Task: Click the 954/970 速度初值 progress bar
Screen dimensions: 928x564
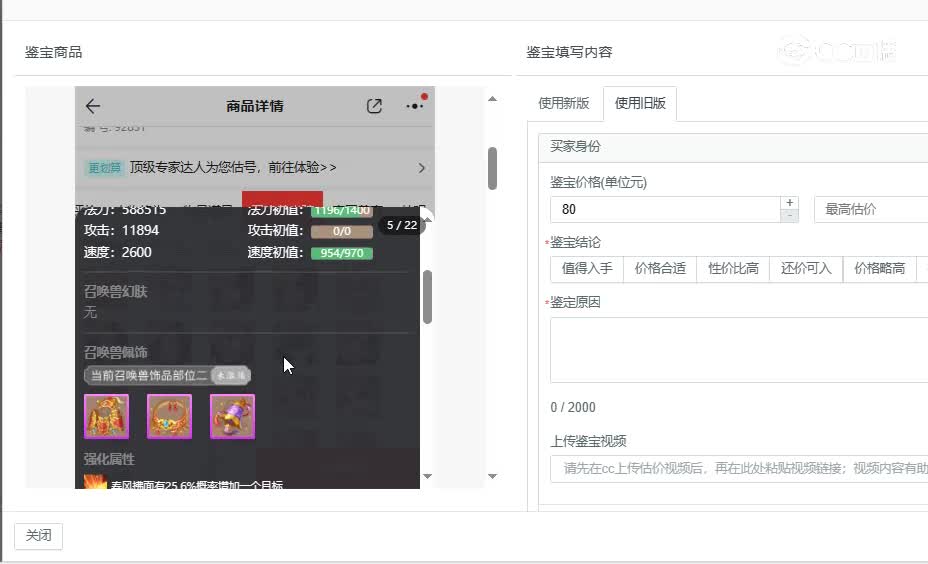Action: coord(342,253)
